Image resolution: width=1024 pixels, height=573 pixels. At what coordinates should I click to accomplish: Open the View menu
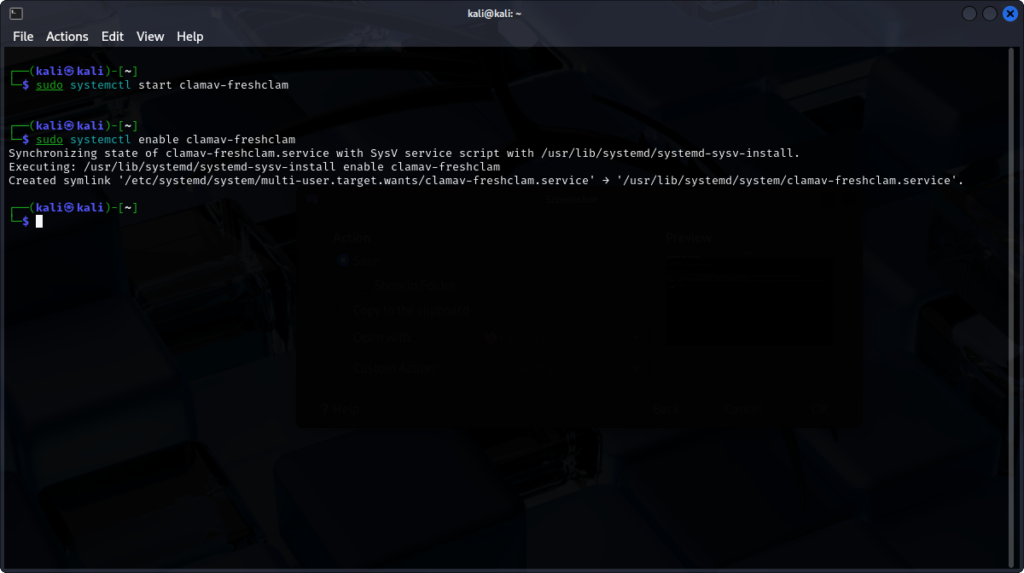(x=150, y=37)
